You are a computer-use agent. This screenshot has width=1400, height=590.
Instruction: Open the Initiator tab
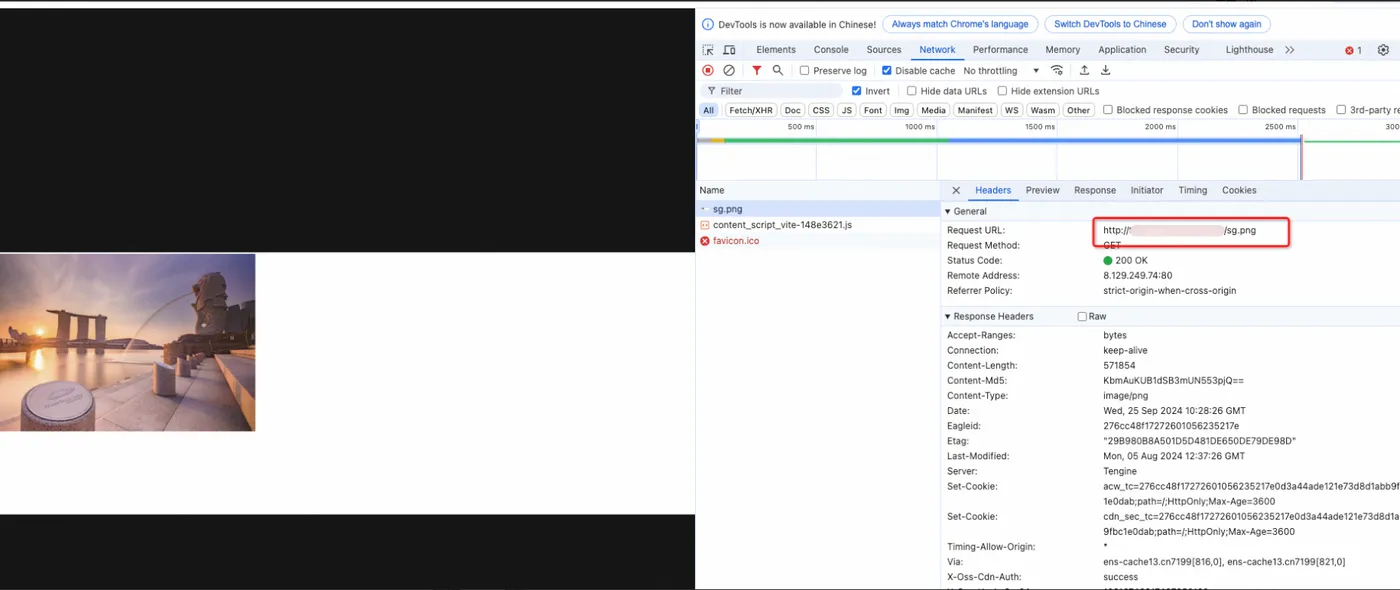(1147, 190)
